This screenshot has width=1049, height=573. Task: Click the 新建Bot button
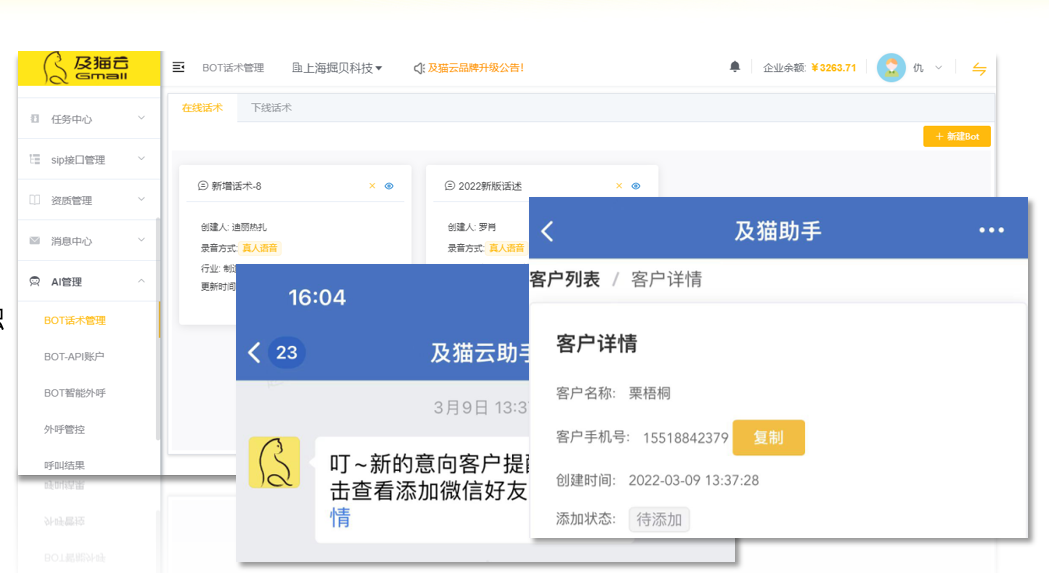pyautogui.click(x=957, y=136)
